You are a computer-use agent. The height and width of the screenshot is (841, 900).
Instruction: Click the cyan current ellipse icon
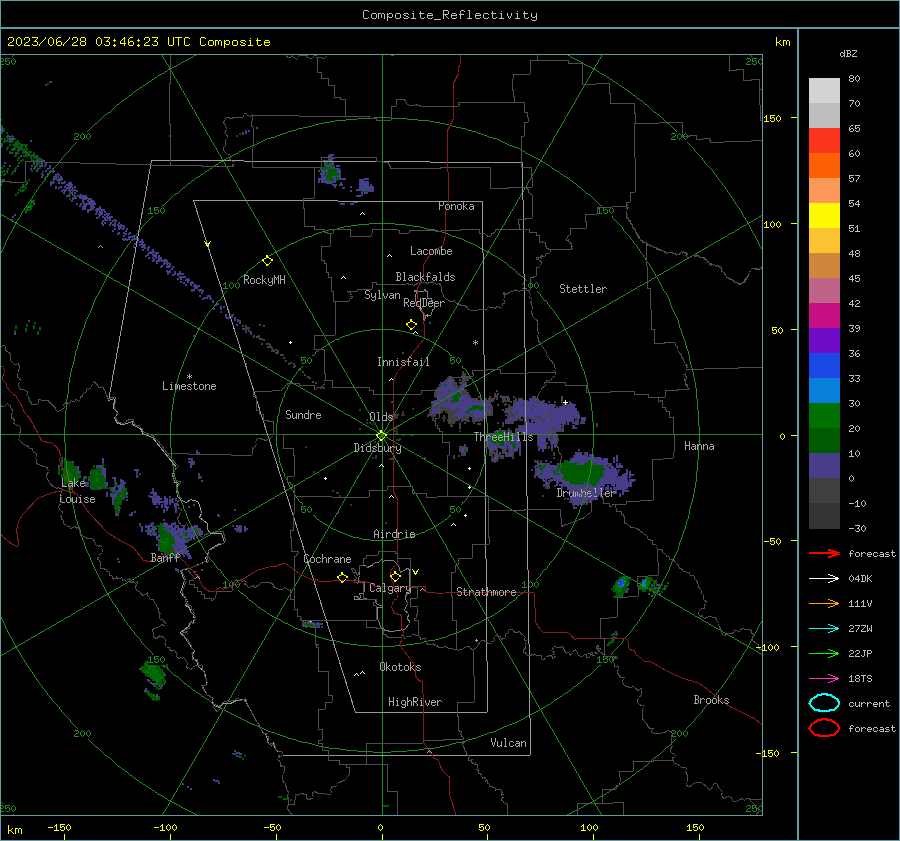coord(824,703)
